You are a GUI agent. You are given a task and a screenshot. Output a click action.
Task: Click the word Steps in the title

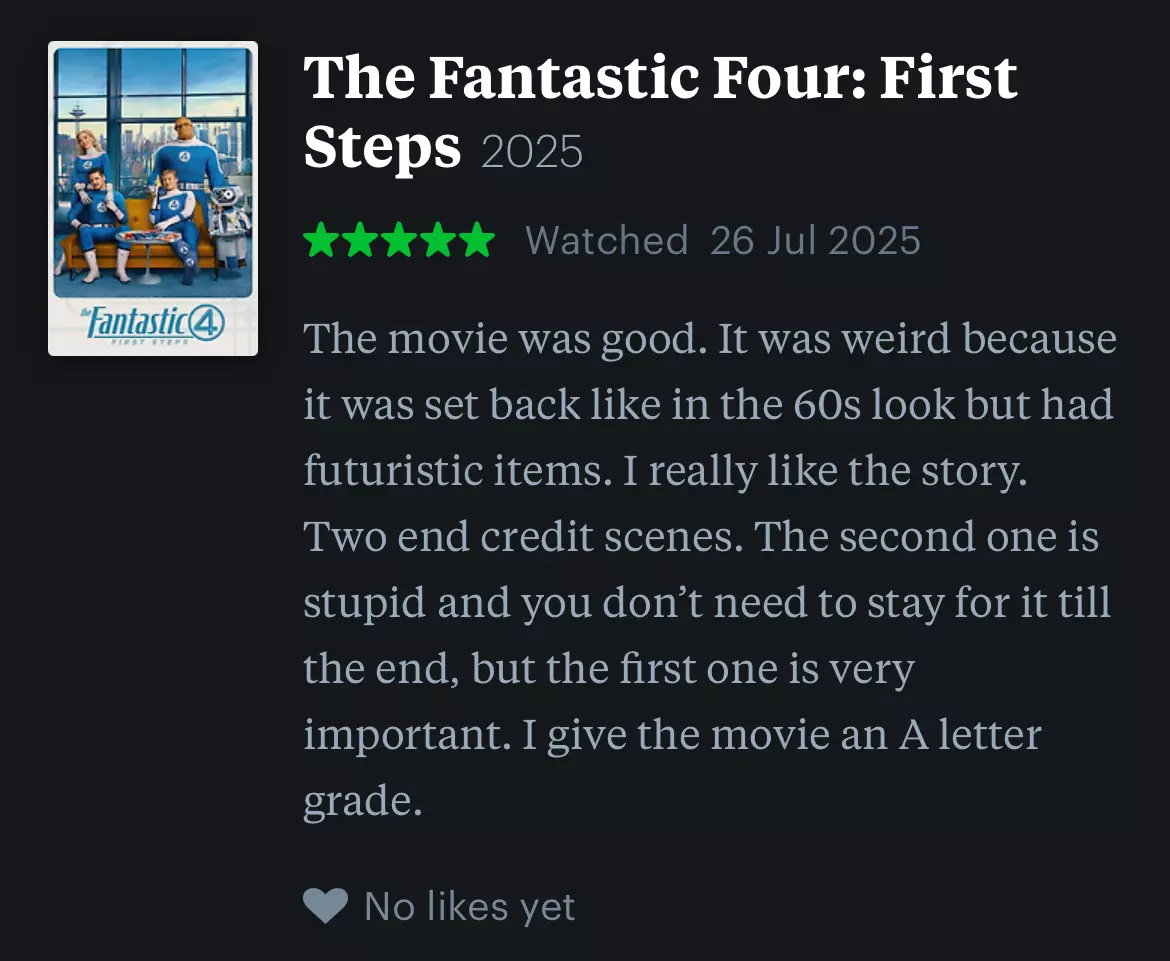pos(383,147)
